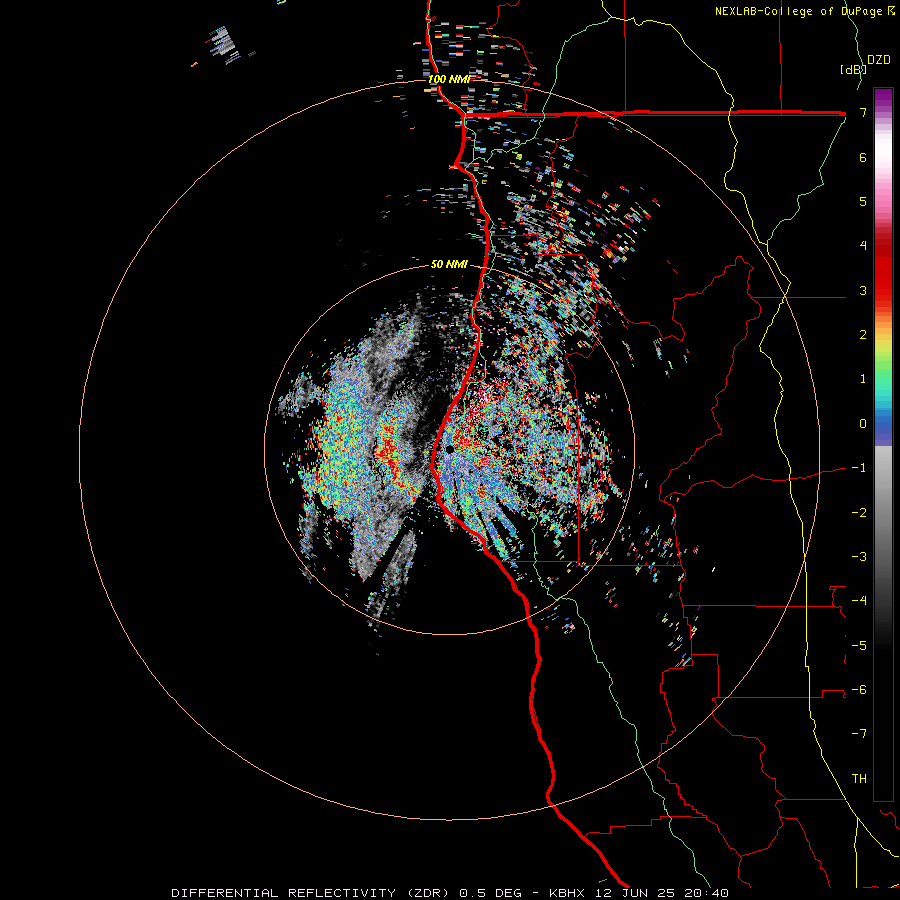The image size is (900, 900).
Task: Click the KBHX radar site black dot
Action: (450, 449)
